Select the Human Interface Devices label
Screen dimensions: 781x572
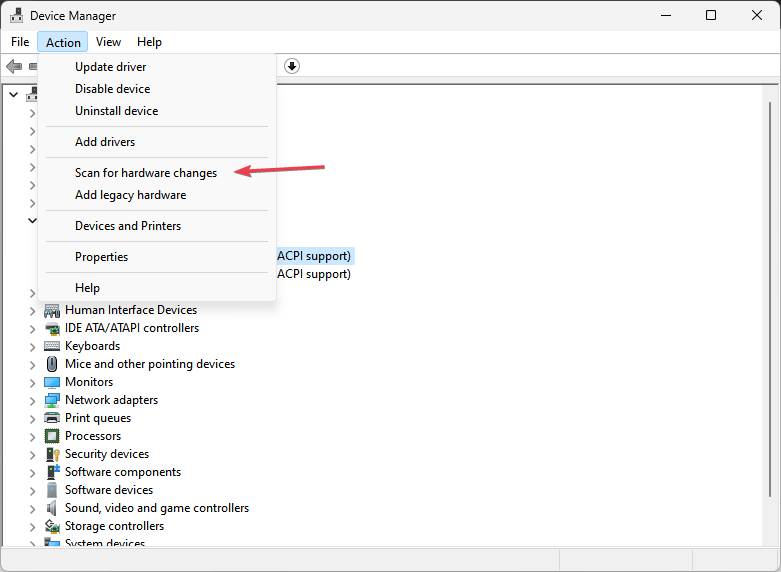(131, 310)
